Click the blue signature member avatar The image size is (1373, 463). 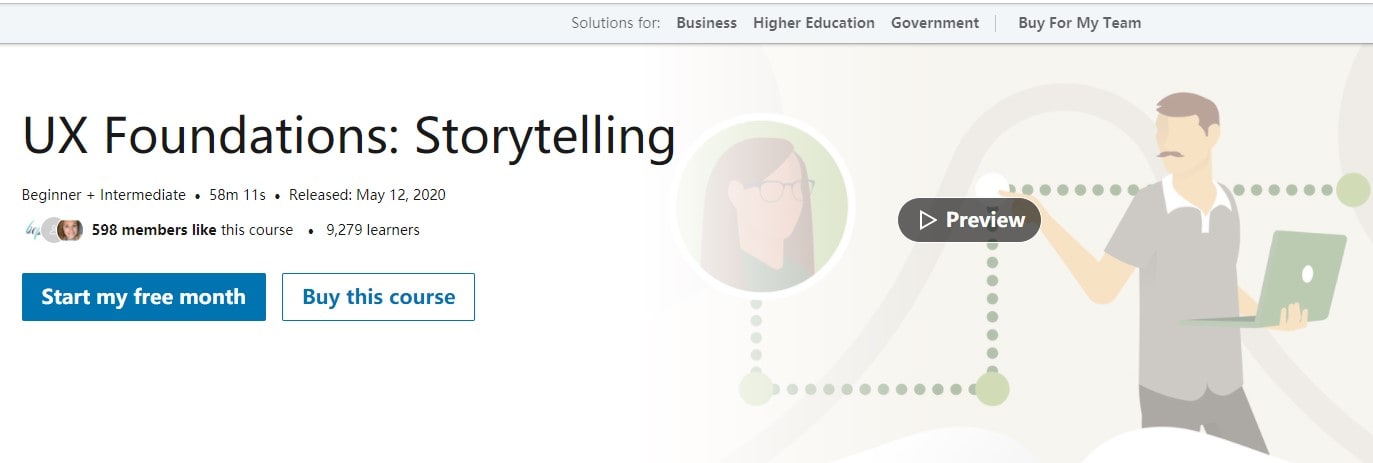pos(32,230)
